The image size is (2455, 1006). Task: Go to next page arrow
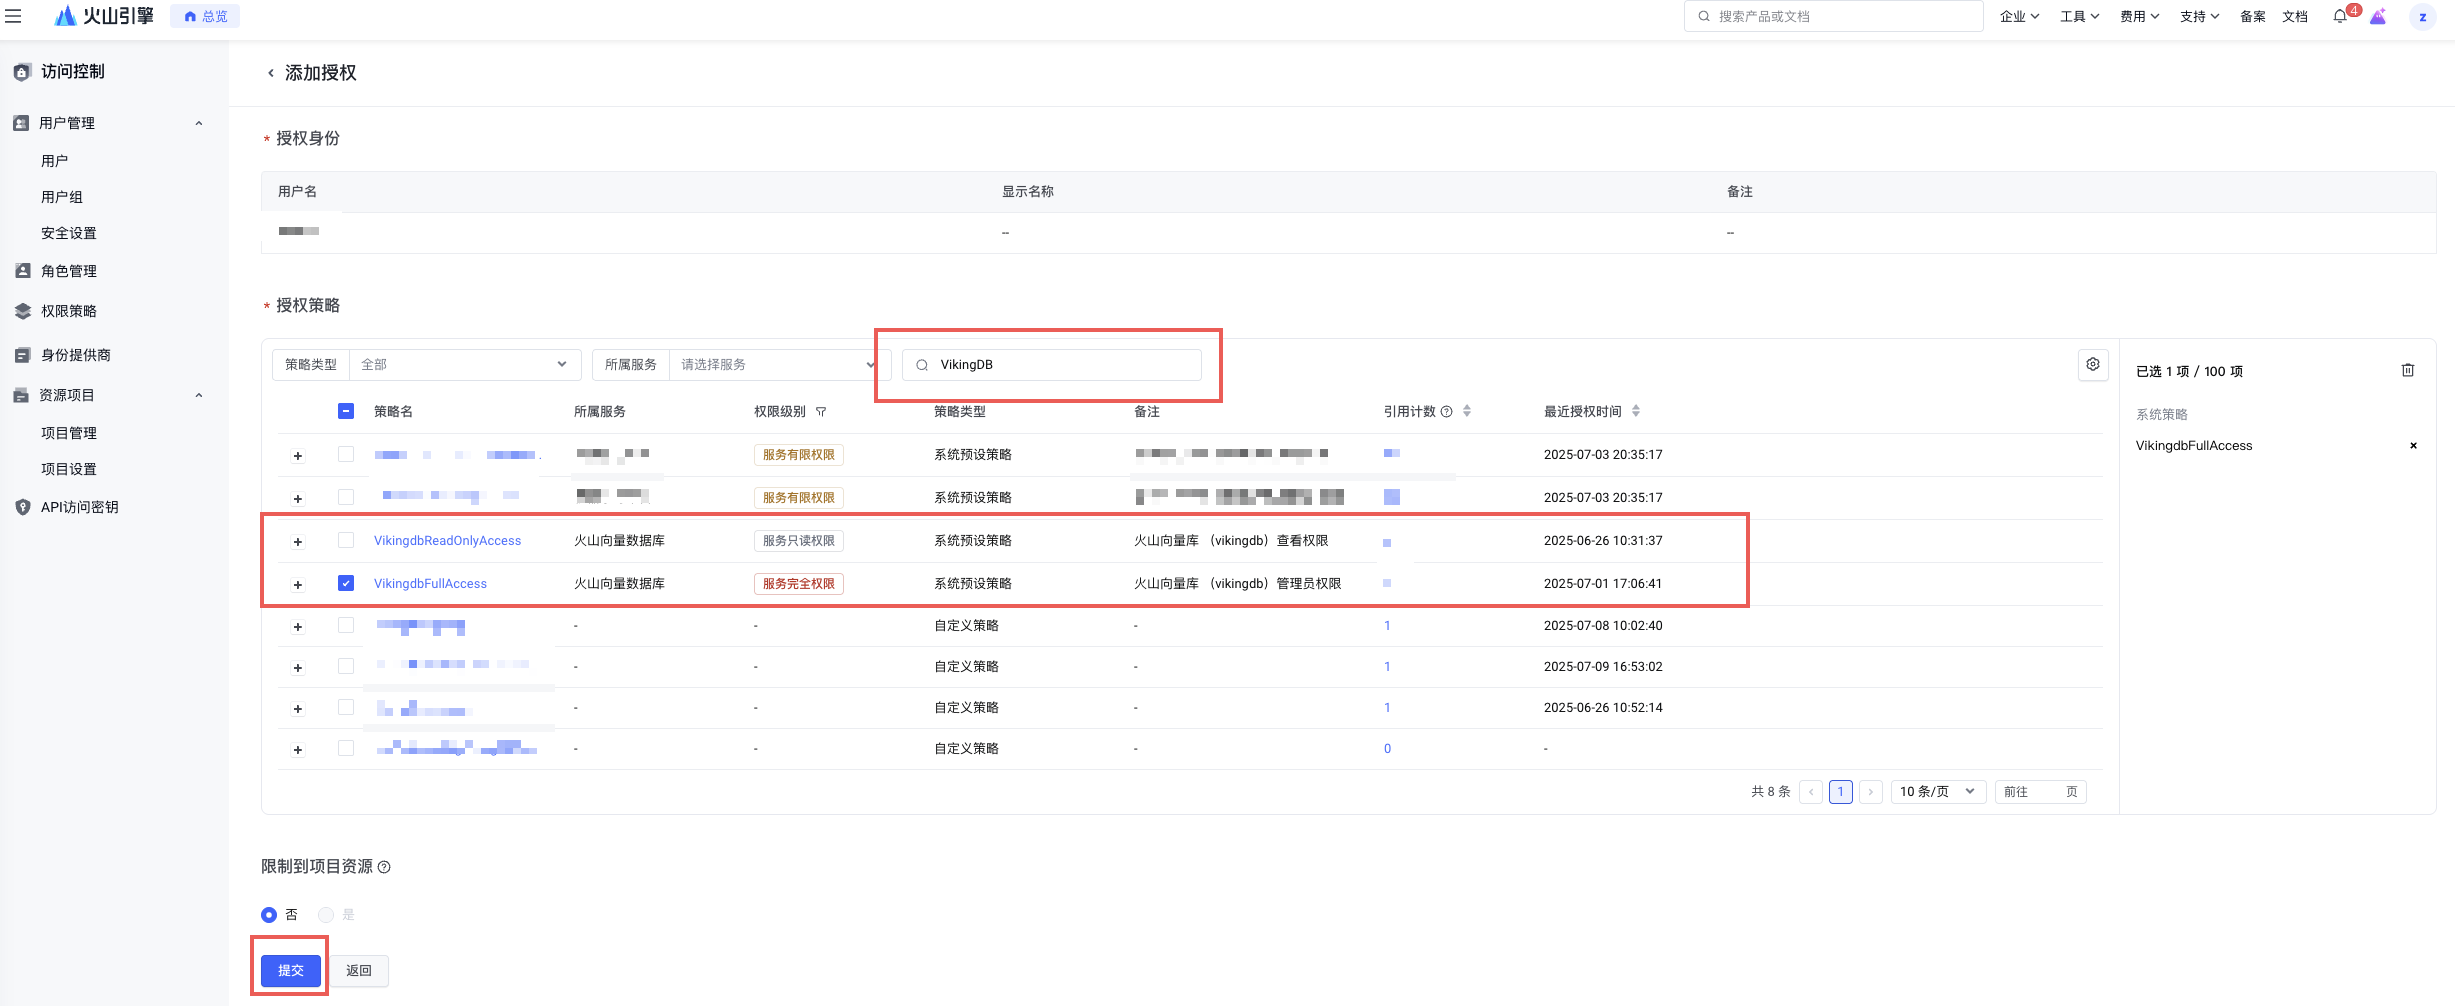click(x=1871, y=792)
